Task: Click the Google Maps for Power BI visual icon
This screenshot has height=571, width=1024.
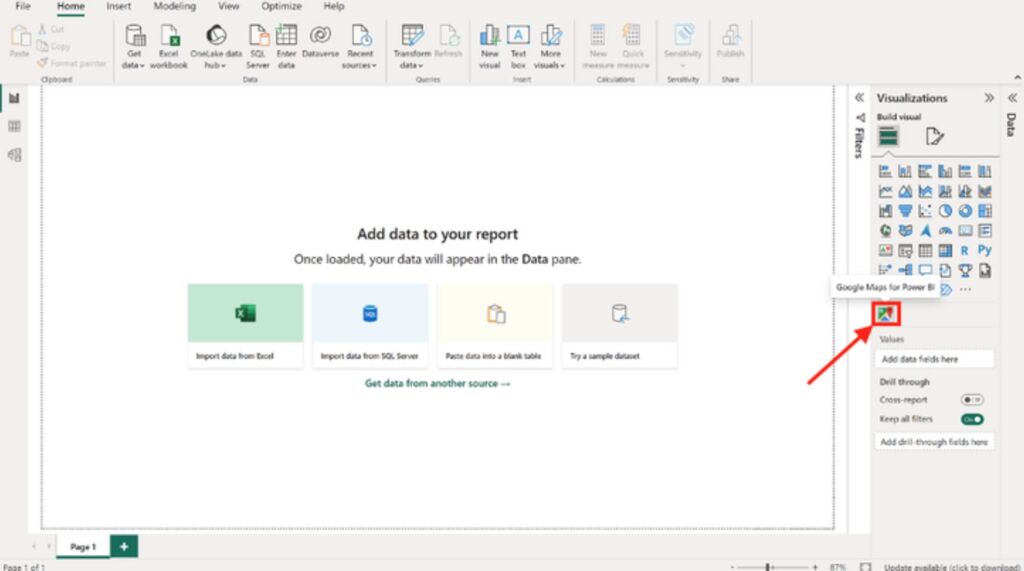Action: coord(886,313)
